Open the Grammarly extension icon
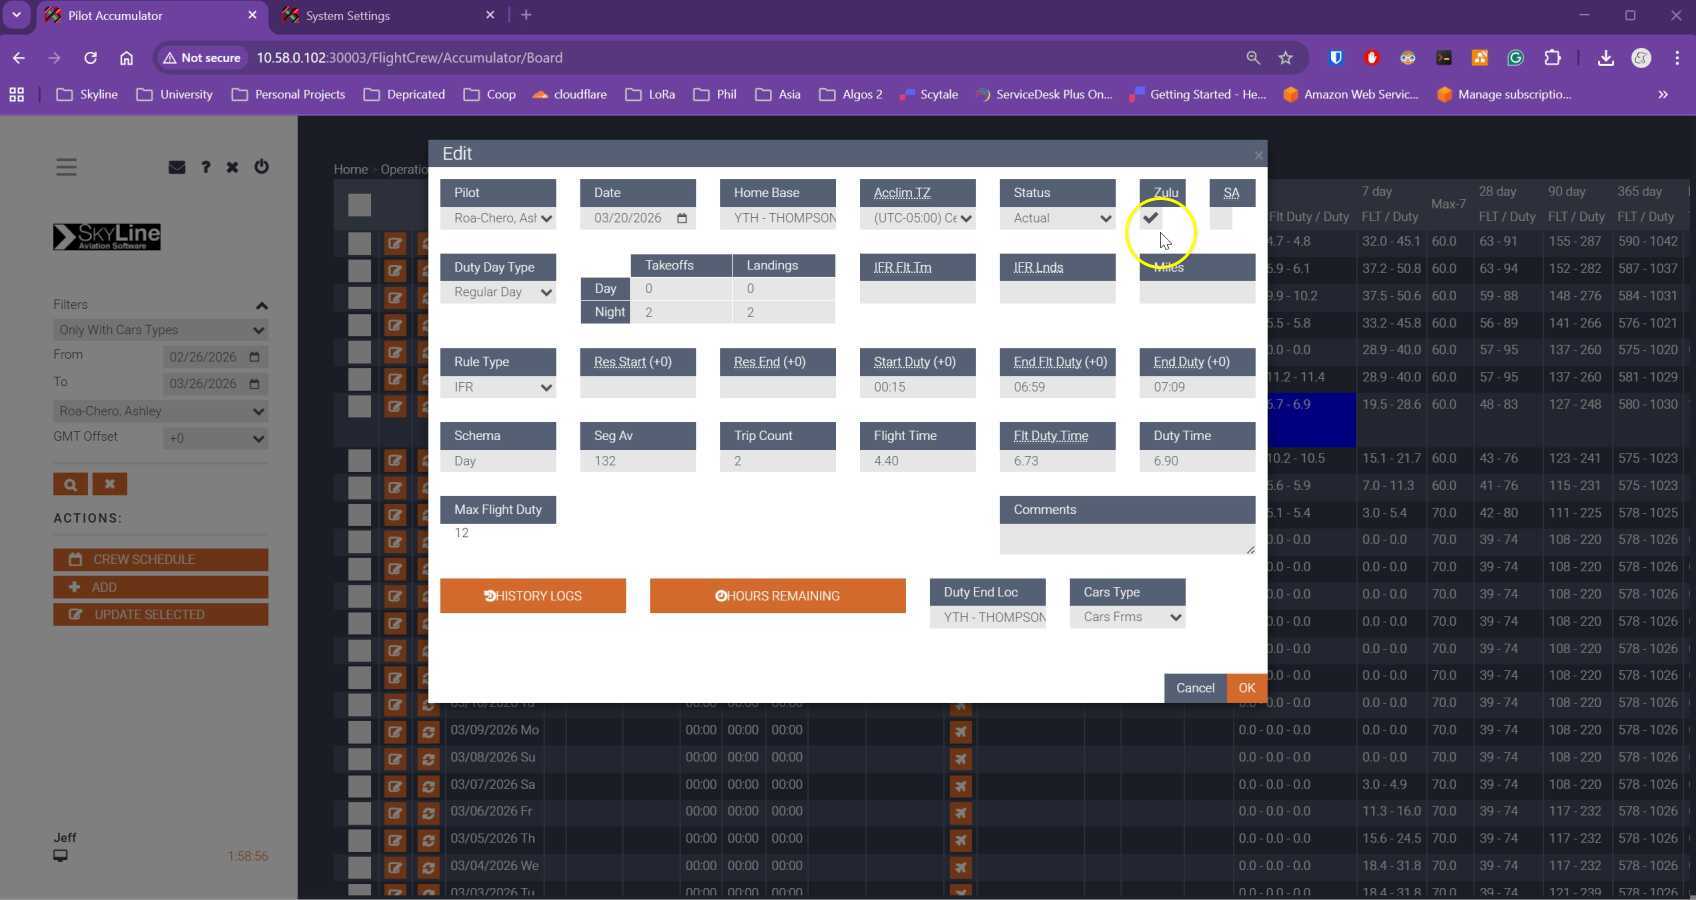1696x900 pixels. [1516, 58]
